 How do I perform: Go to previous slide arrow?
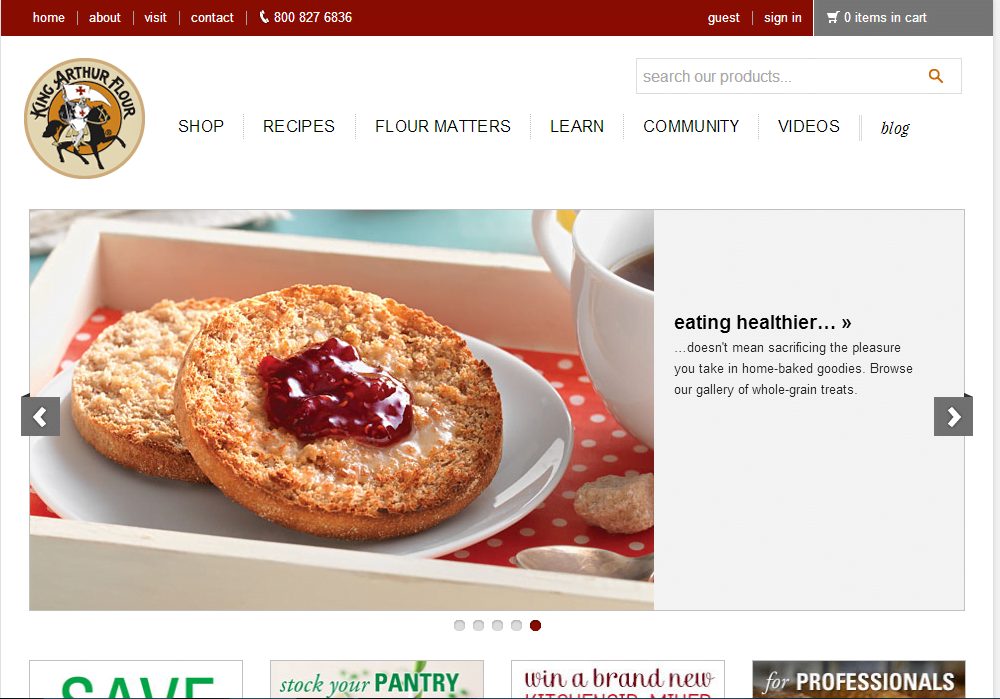40,416
